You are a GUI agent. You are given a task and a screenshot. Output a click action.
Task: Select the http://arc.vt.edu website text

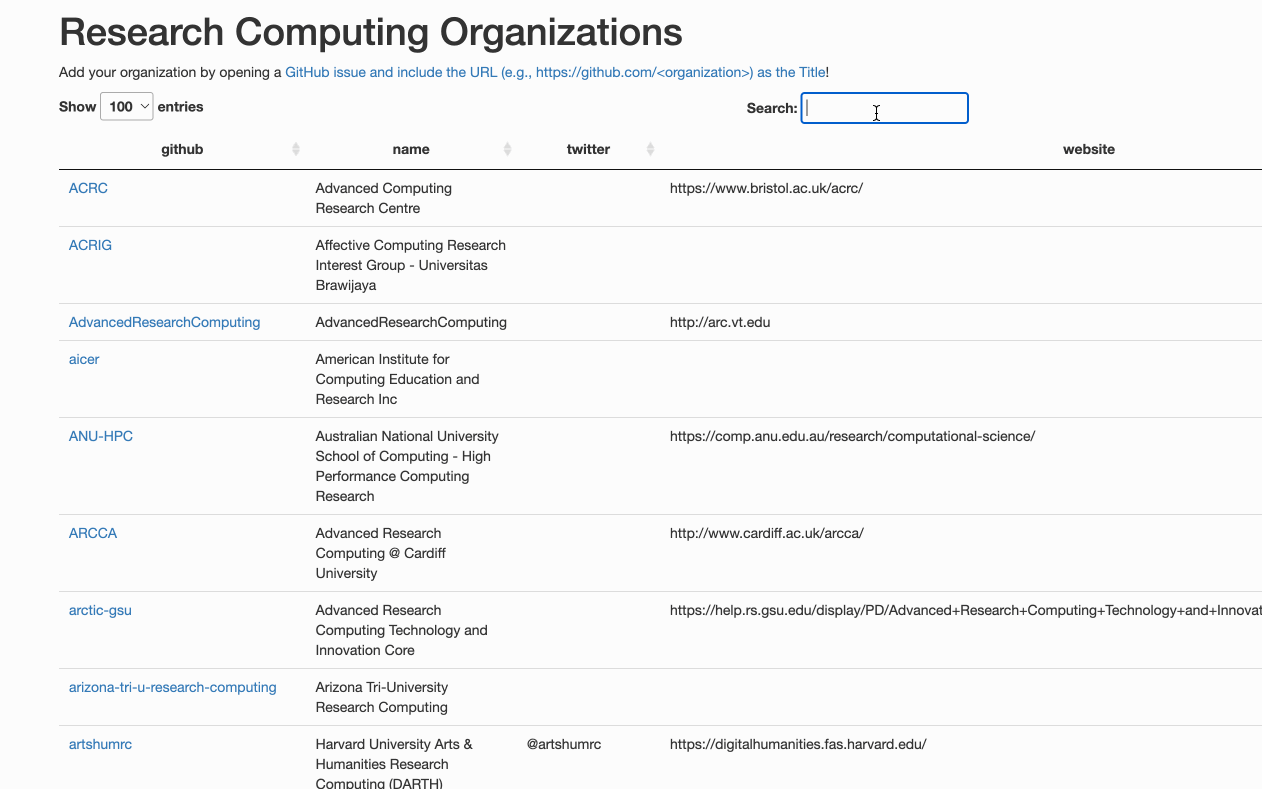[720, 322]
